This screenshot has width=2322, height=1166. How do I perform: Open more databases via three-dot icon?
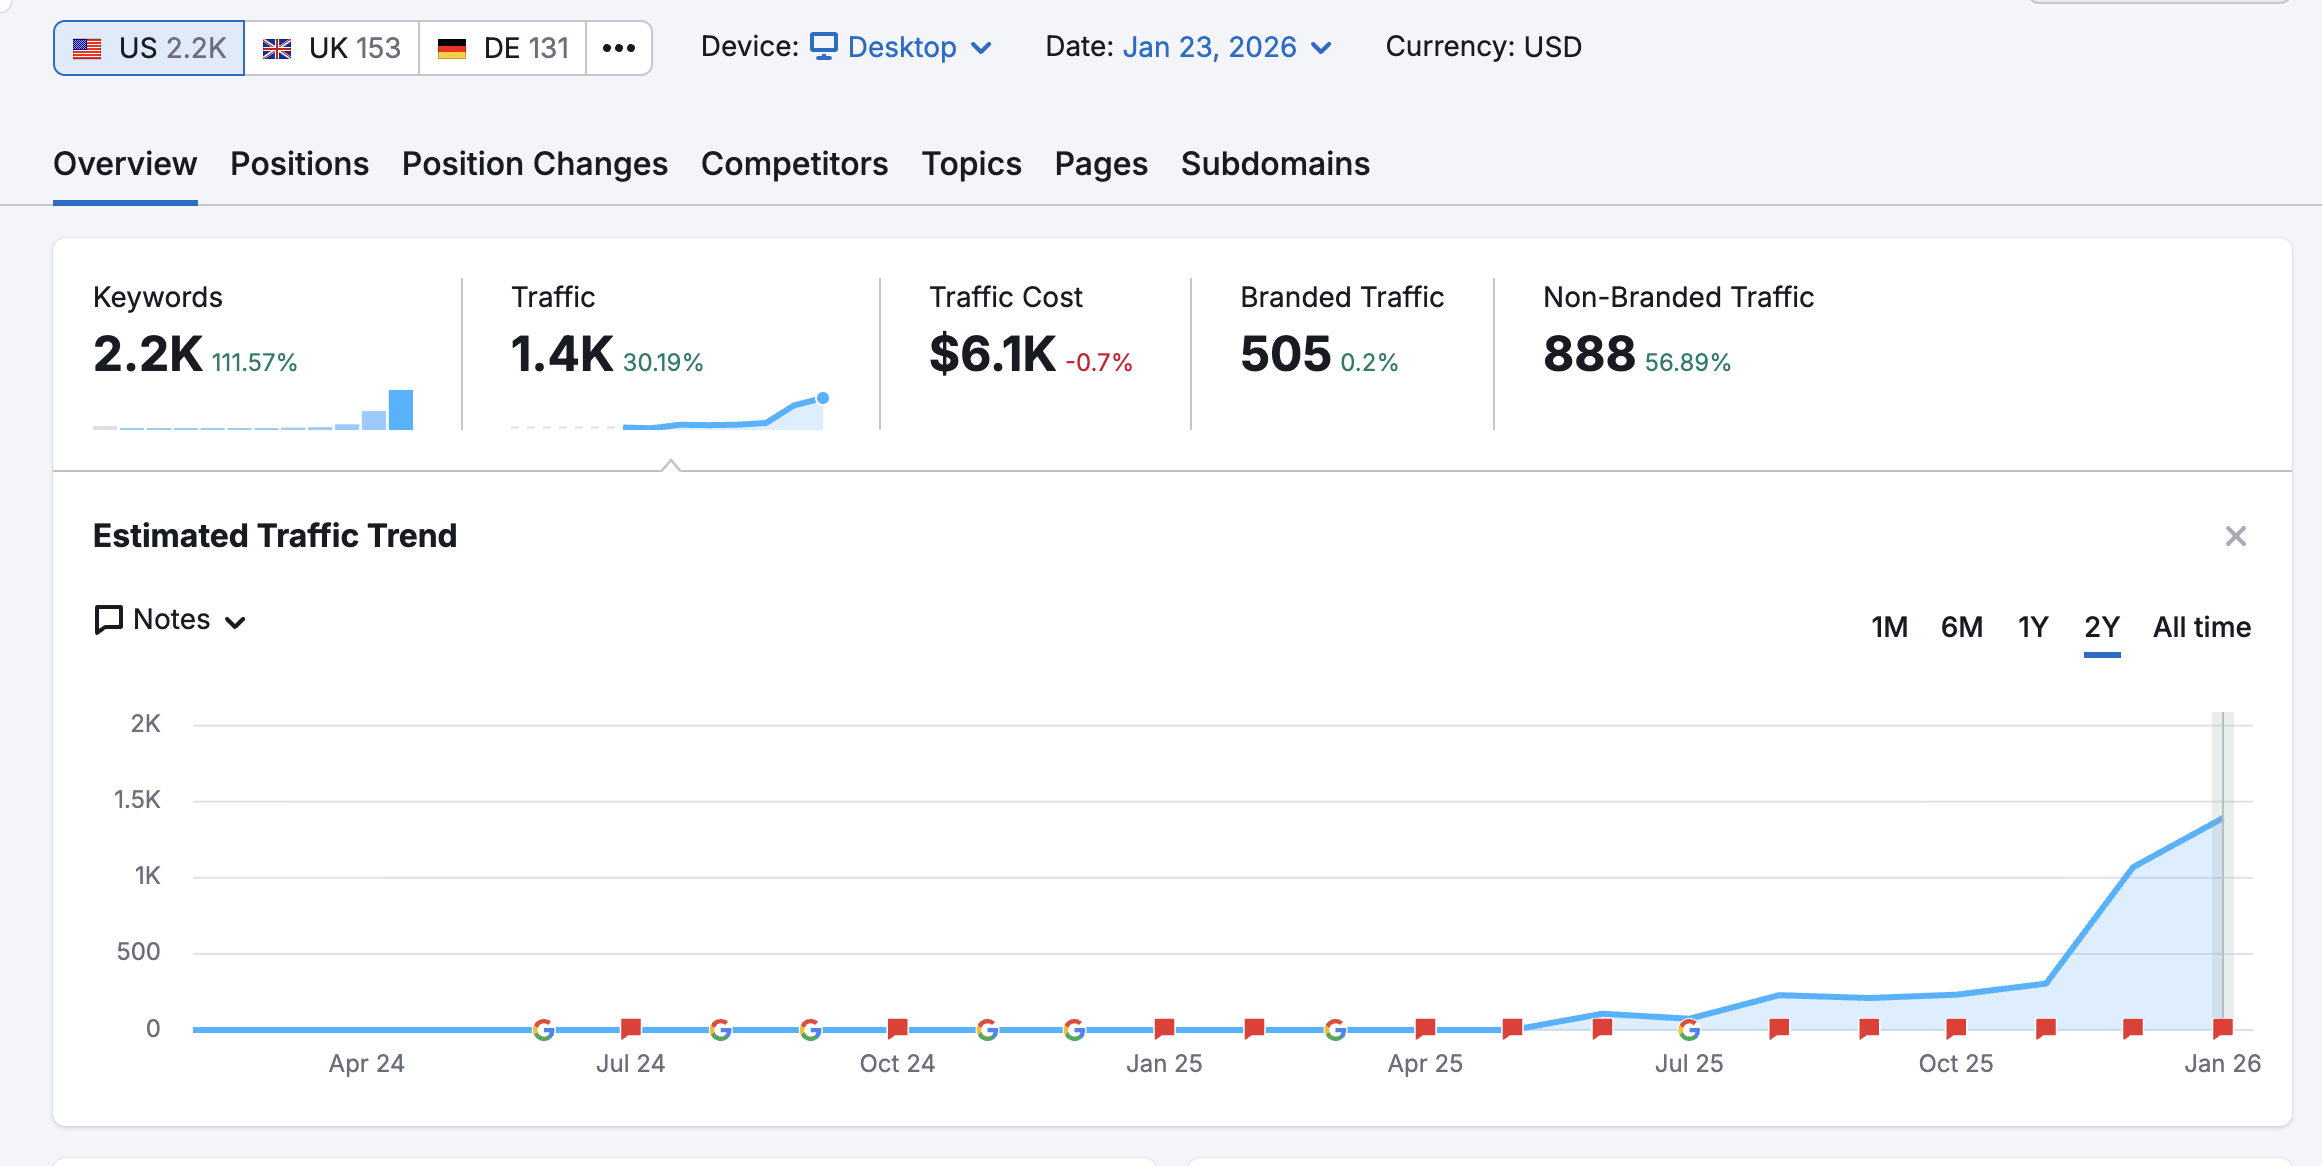click(x=619, y=48)
